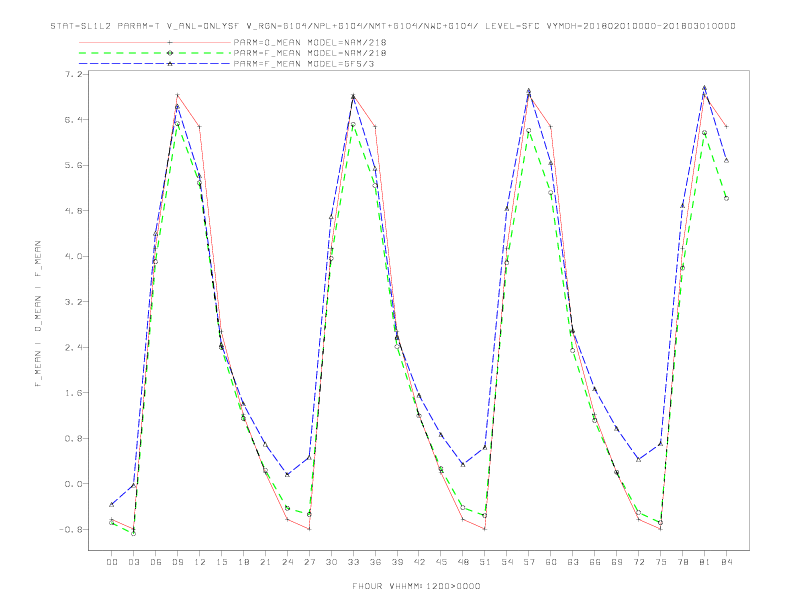This screenshot has width=792, height=612.
Task: Click blue triangle data point at hour 72
Action: [x=638, y=460]
